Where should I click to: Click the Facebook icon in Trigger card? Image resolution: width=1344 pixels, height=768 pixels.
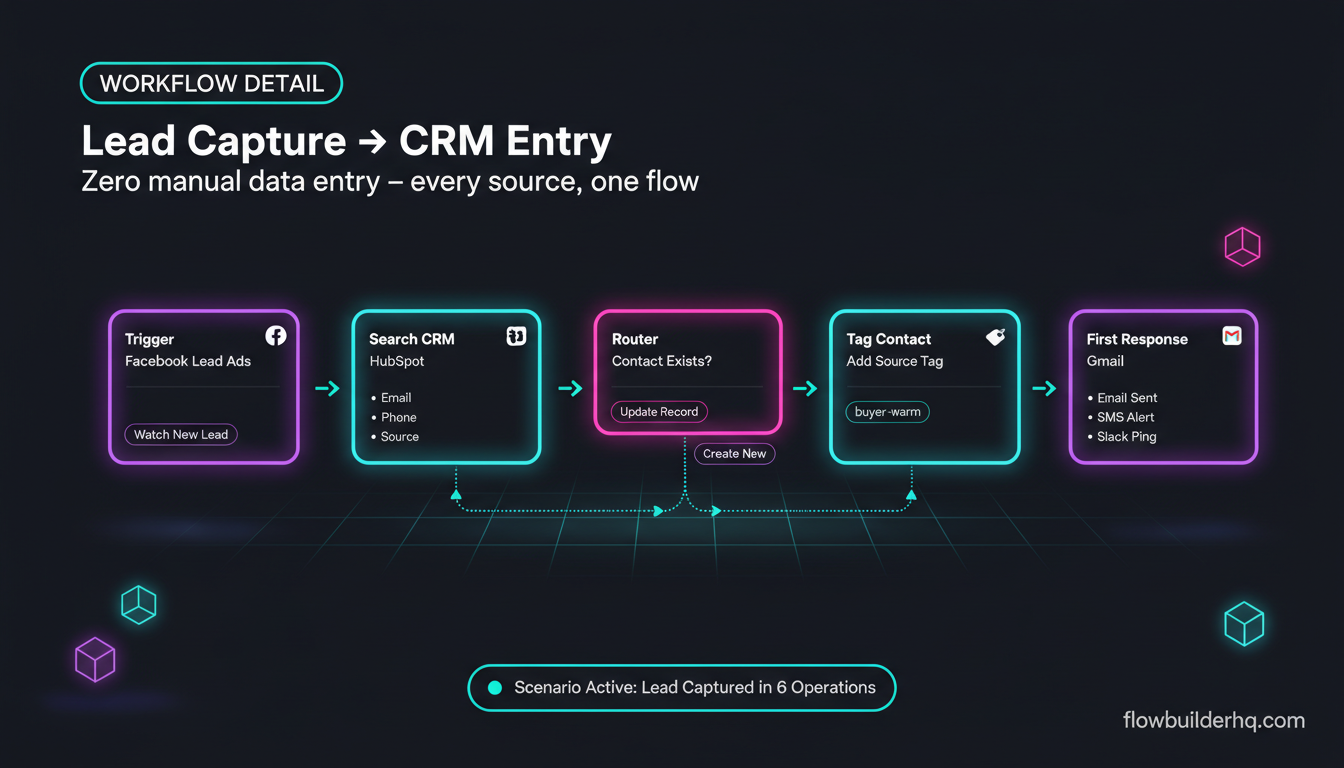click(x=276, y=336)
